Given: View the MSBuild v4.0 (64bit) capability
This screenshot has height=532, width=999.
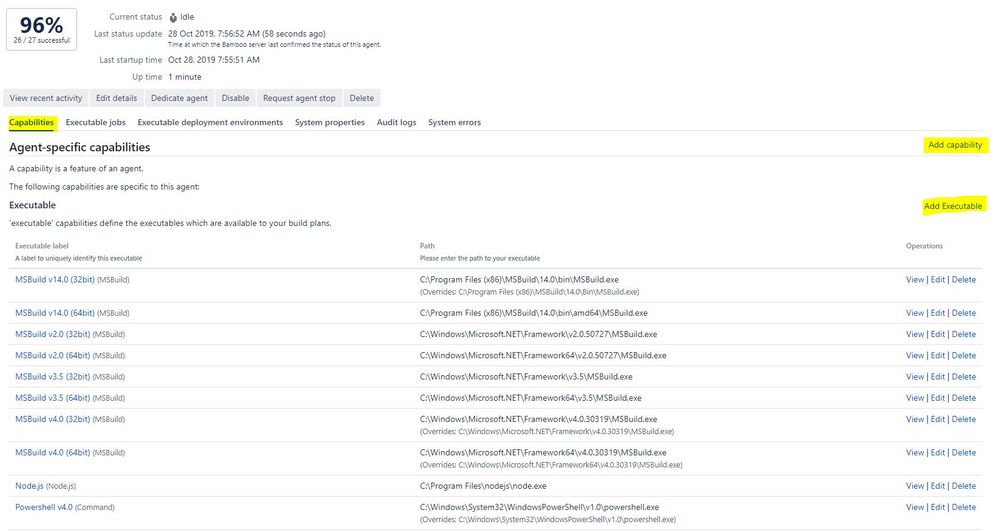Looking at the screenshot, I should pyautogui.click(x=915, y=452).
